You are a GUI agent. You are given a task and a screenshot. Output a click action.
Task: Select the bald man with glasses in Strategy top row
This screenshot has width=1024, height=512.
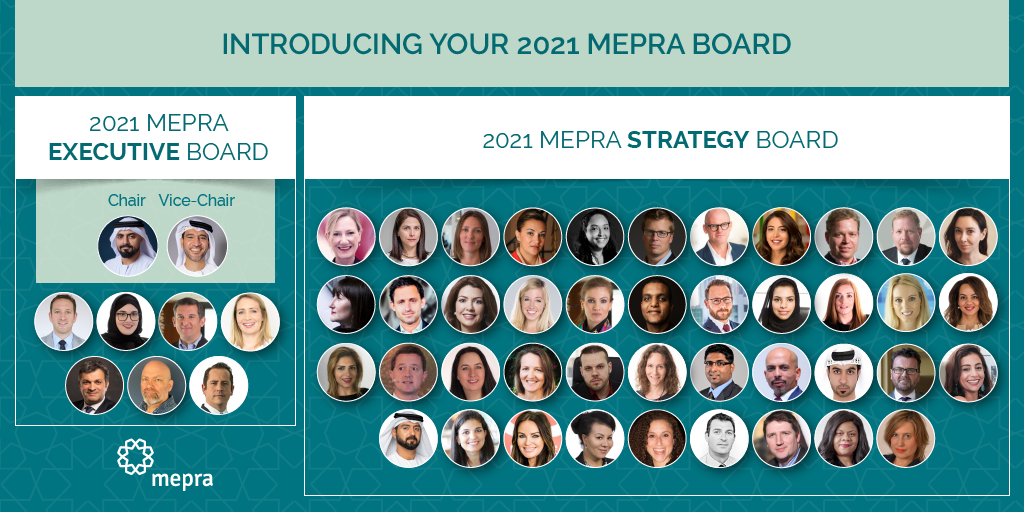click(720, 236)
